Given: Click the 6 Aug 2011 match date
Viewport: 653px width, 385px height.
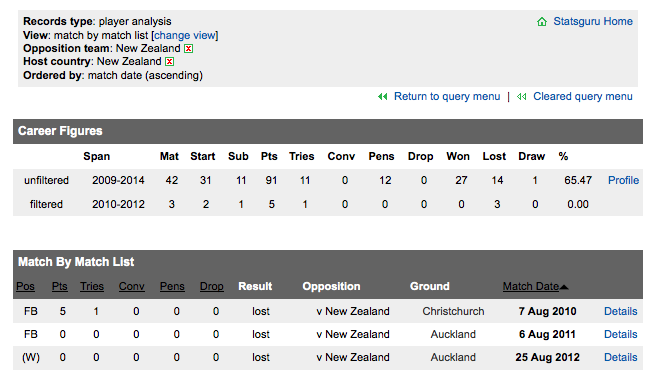Looking at the screenshot, I should [547, 335].
